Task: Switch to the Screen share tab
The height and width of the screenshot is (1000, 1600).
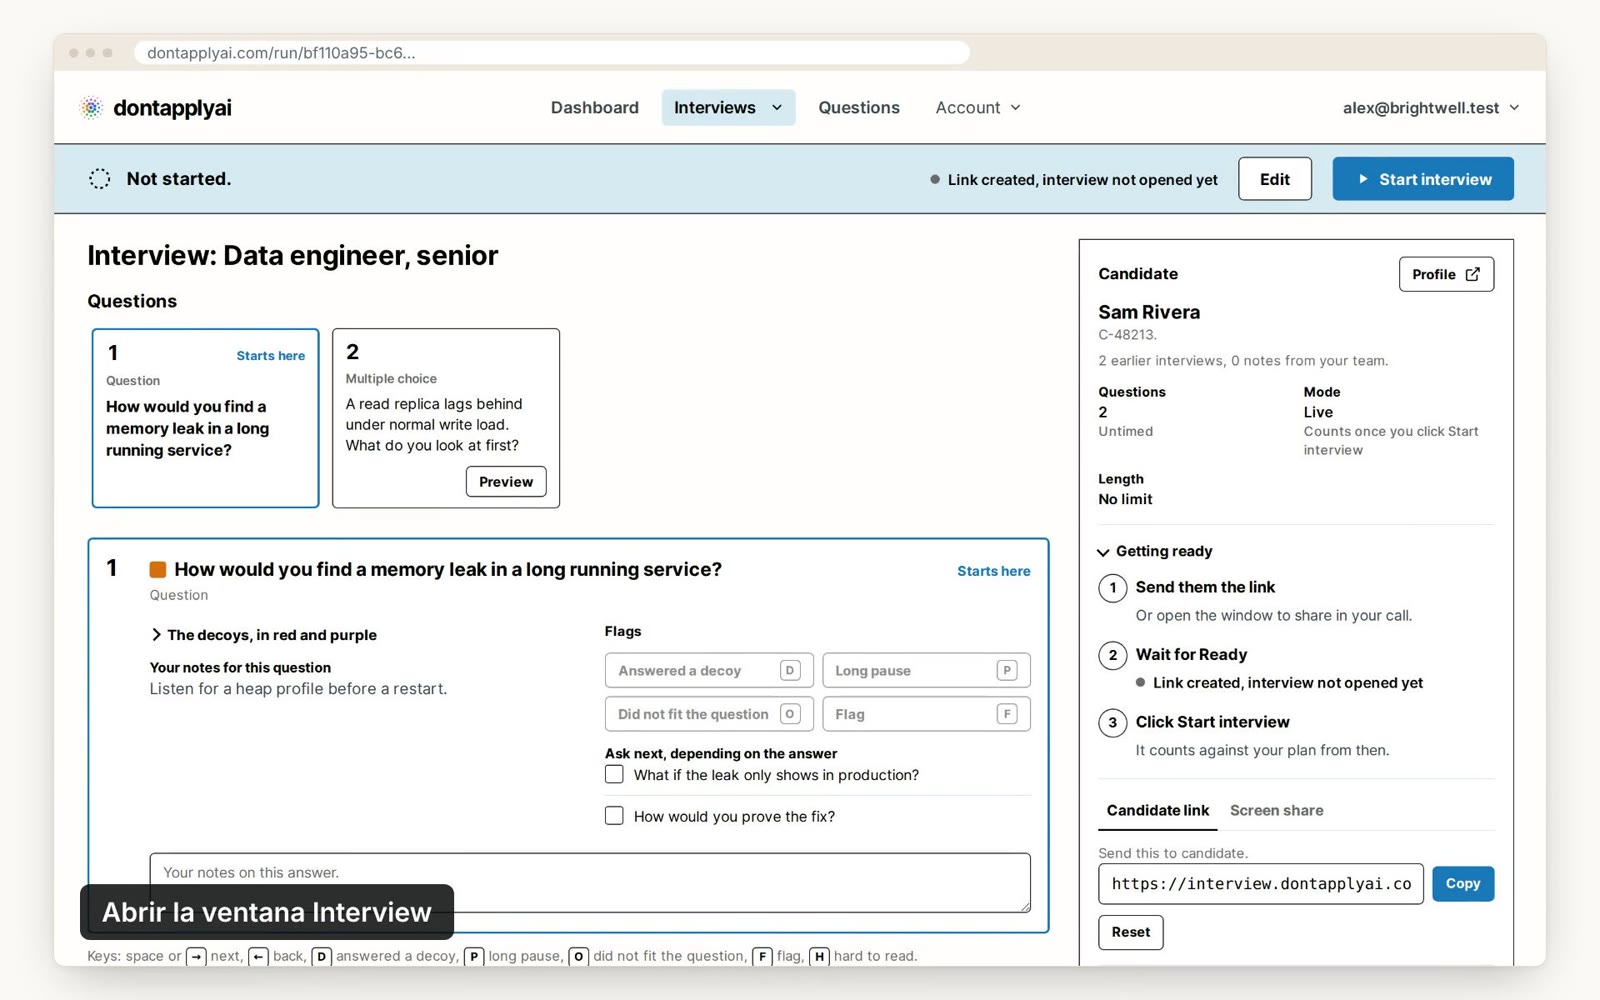Action: pyautogui.click(x=1277, y=811)
